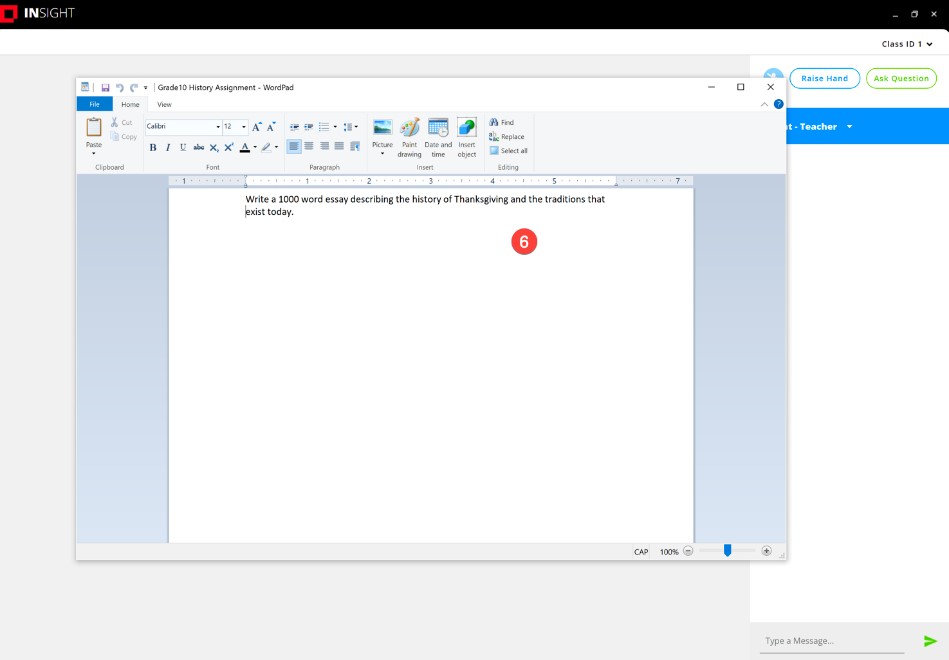Open the Class ID 1 dropdown
The image size is (949, 660).
907,44
